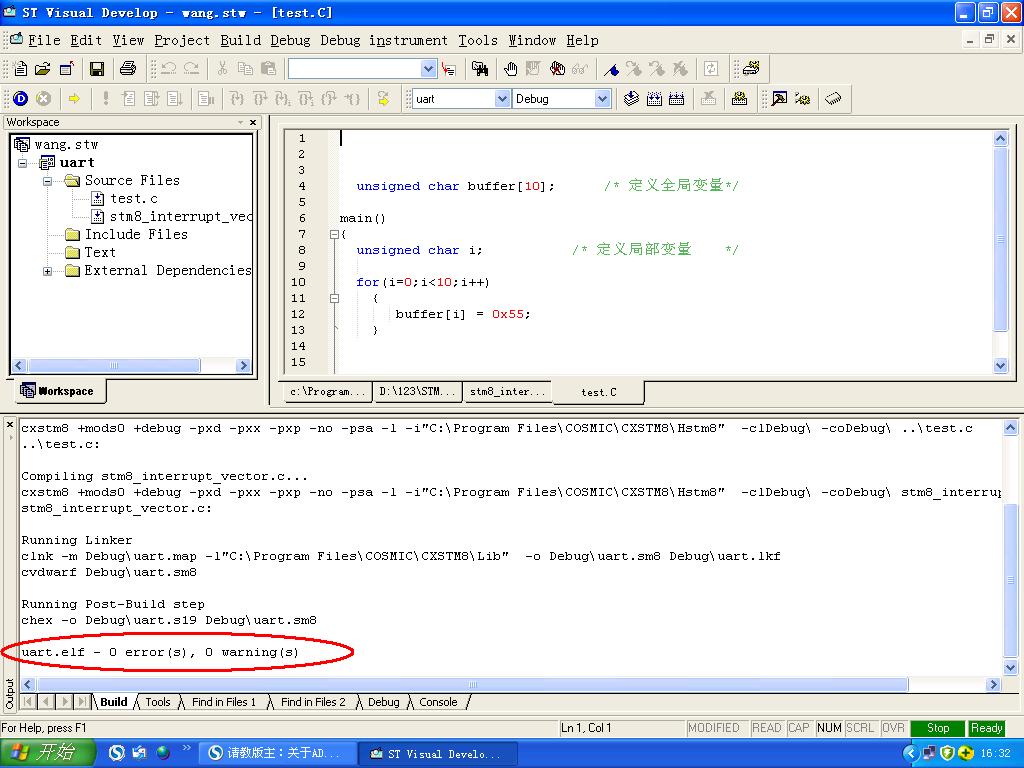Screen dimensions: 1024x768
Task: Select the Debug output tab
Action: (383, 702)
